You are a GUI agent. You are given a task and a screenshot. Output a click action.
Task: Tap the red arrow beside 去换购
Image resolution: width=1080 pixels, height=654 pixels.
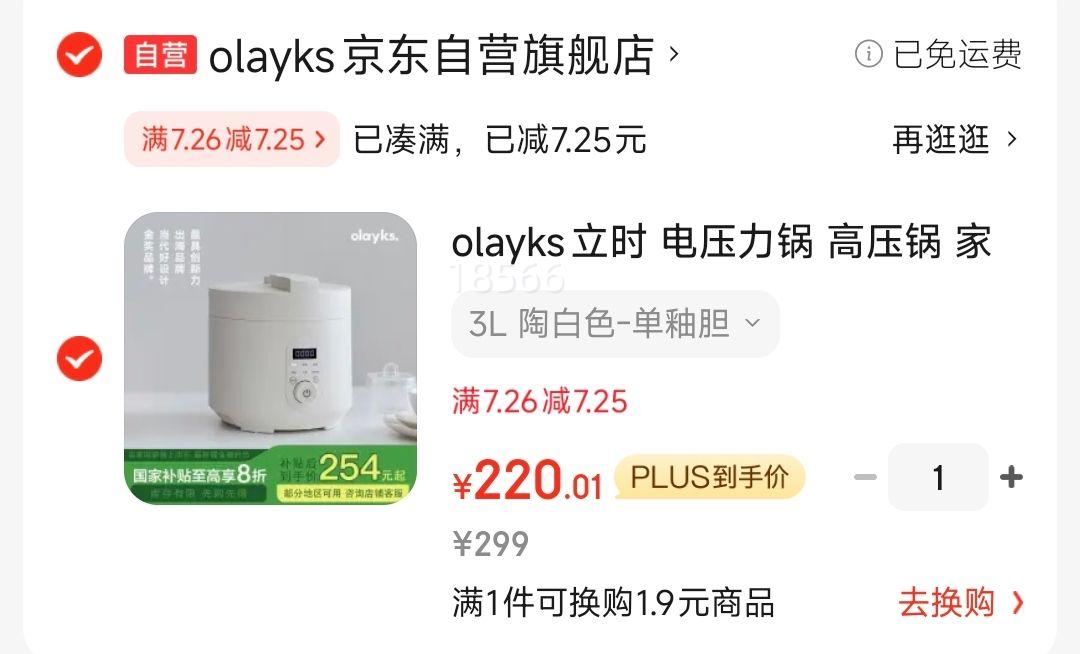click(x=1017, y=603)
